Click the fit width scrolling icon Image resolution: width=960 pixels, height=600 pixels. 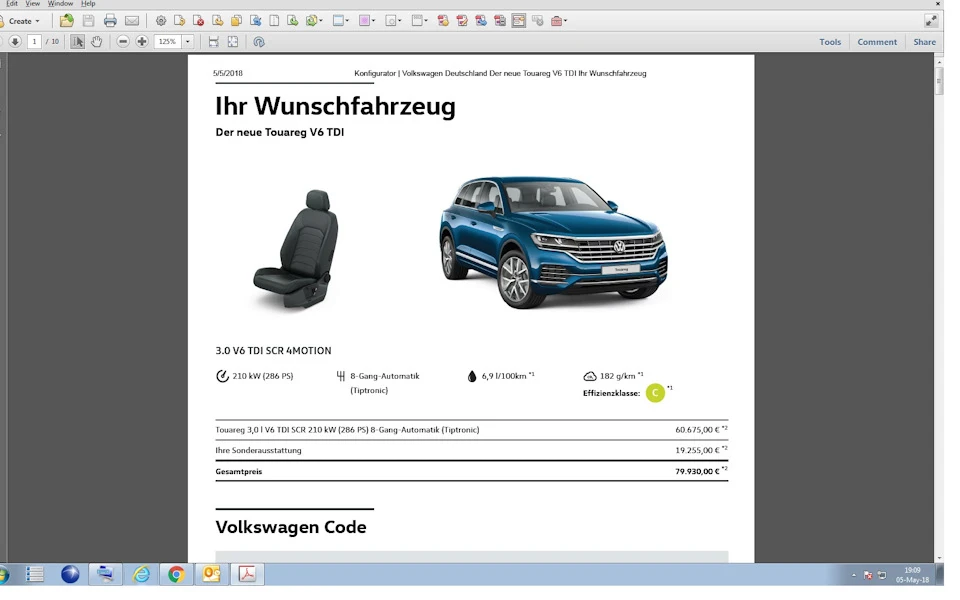(x=214, y=42)
